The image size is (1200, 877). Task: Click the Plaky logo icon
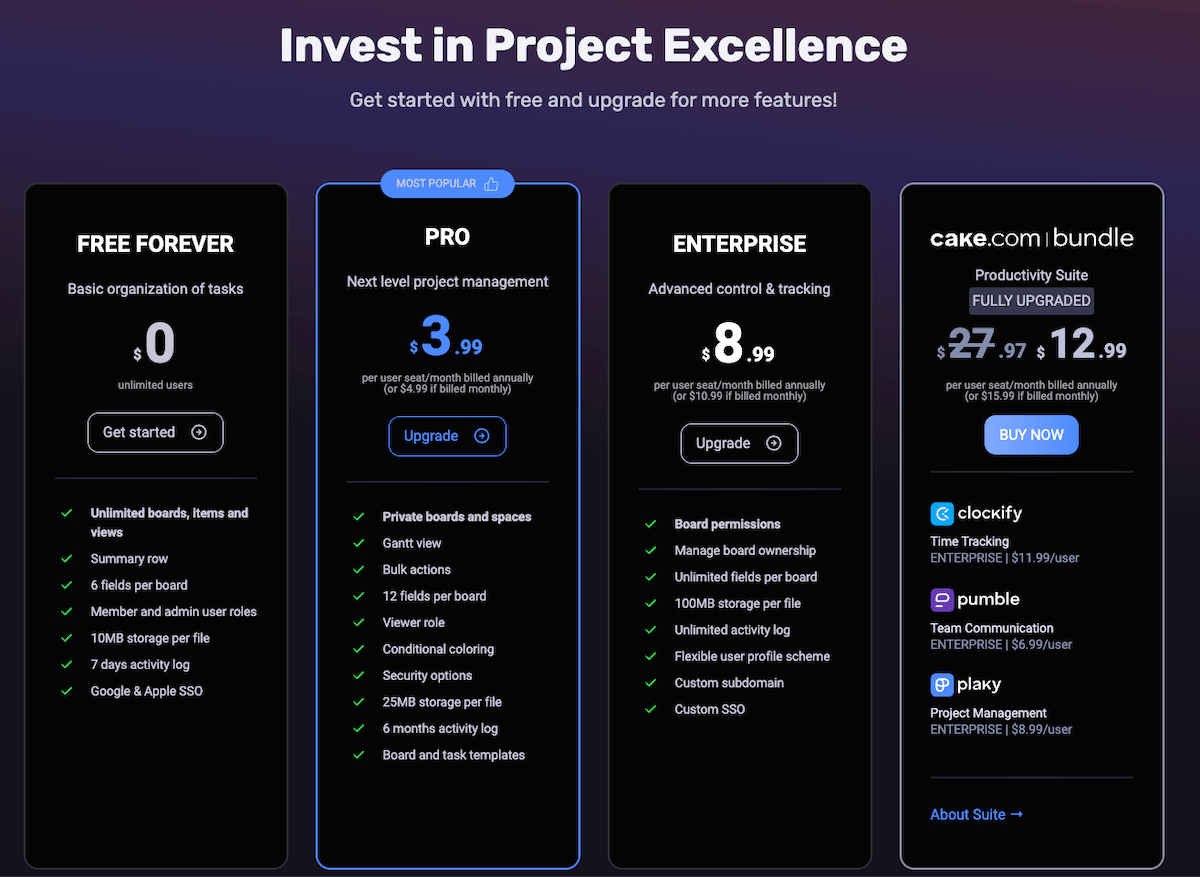point(942,685)
